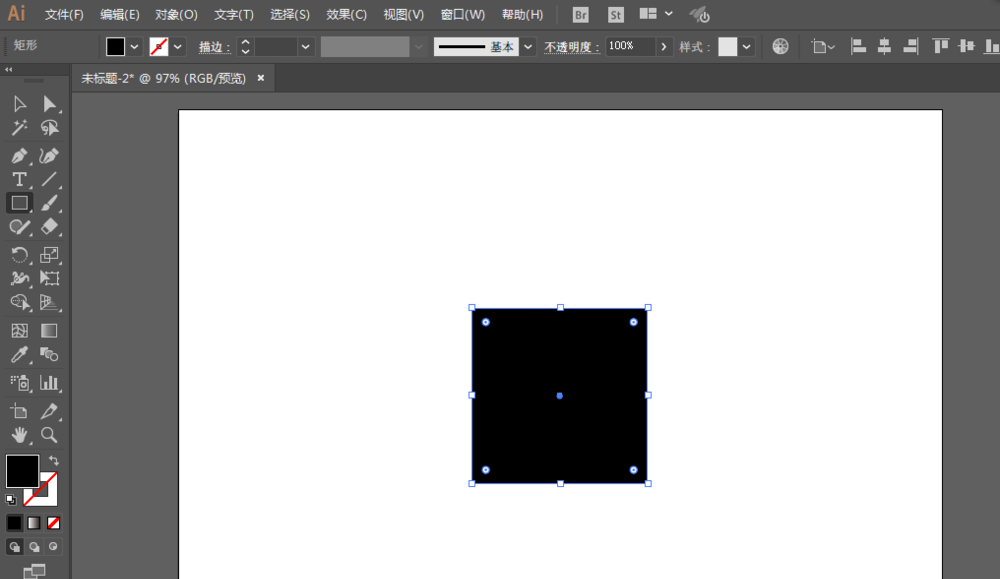This screenshot has width=1000, height=579.
Task: Click the large black fill swatch in toolbox
Action: tap(22, 471)
